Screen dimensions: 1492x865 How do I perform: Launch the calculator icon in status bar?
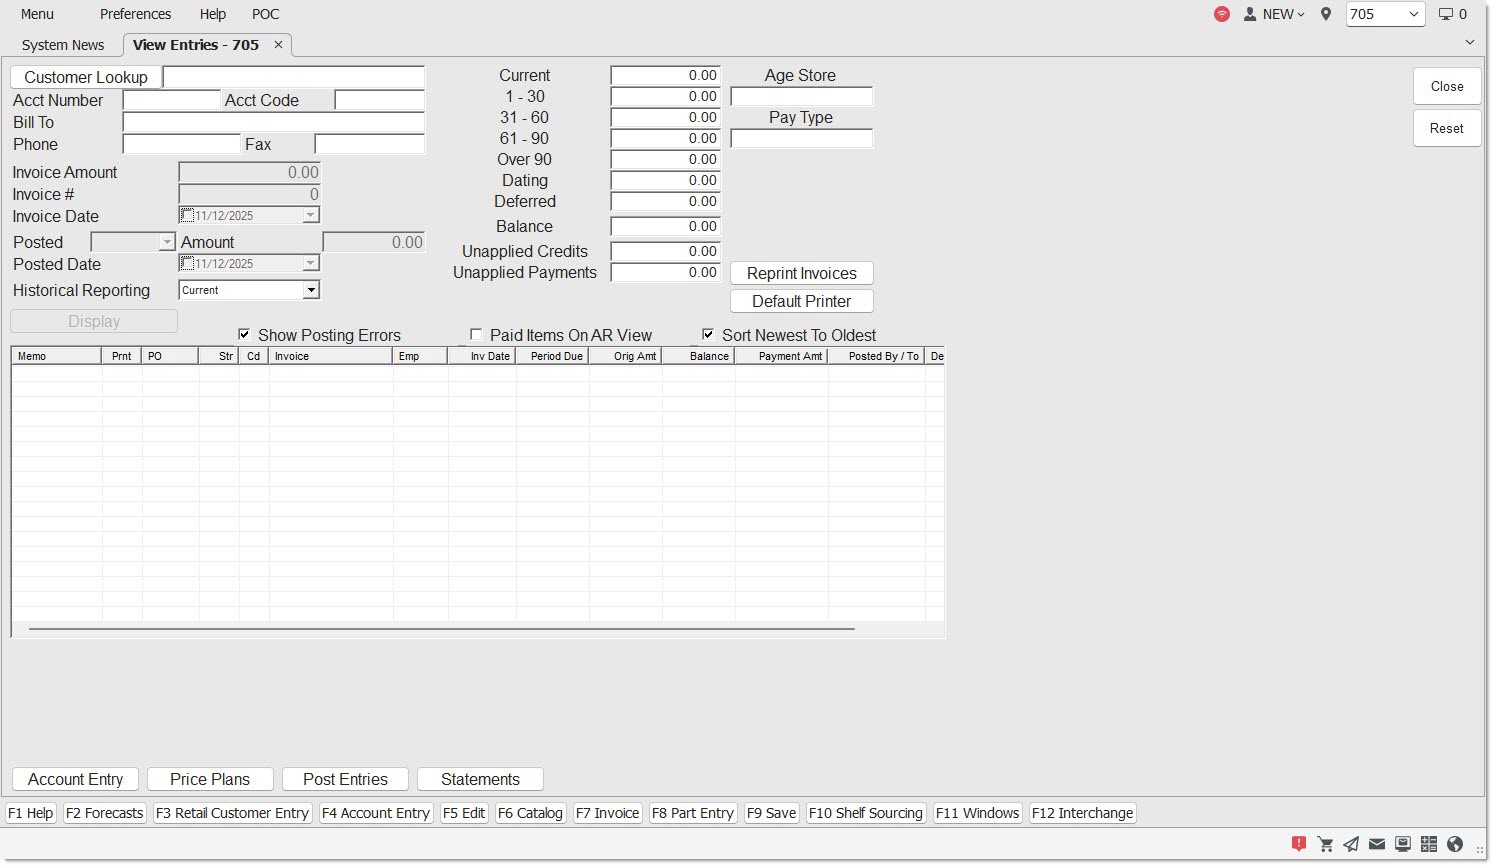click(x=1429, y=844)
